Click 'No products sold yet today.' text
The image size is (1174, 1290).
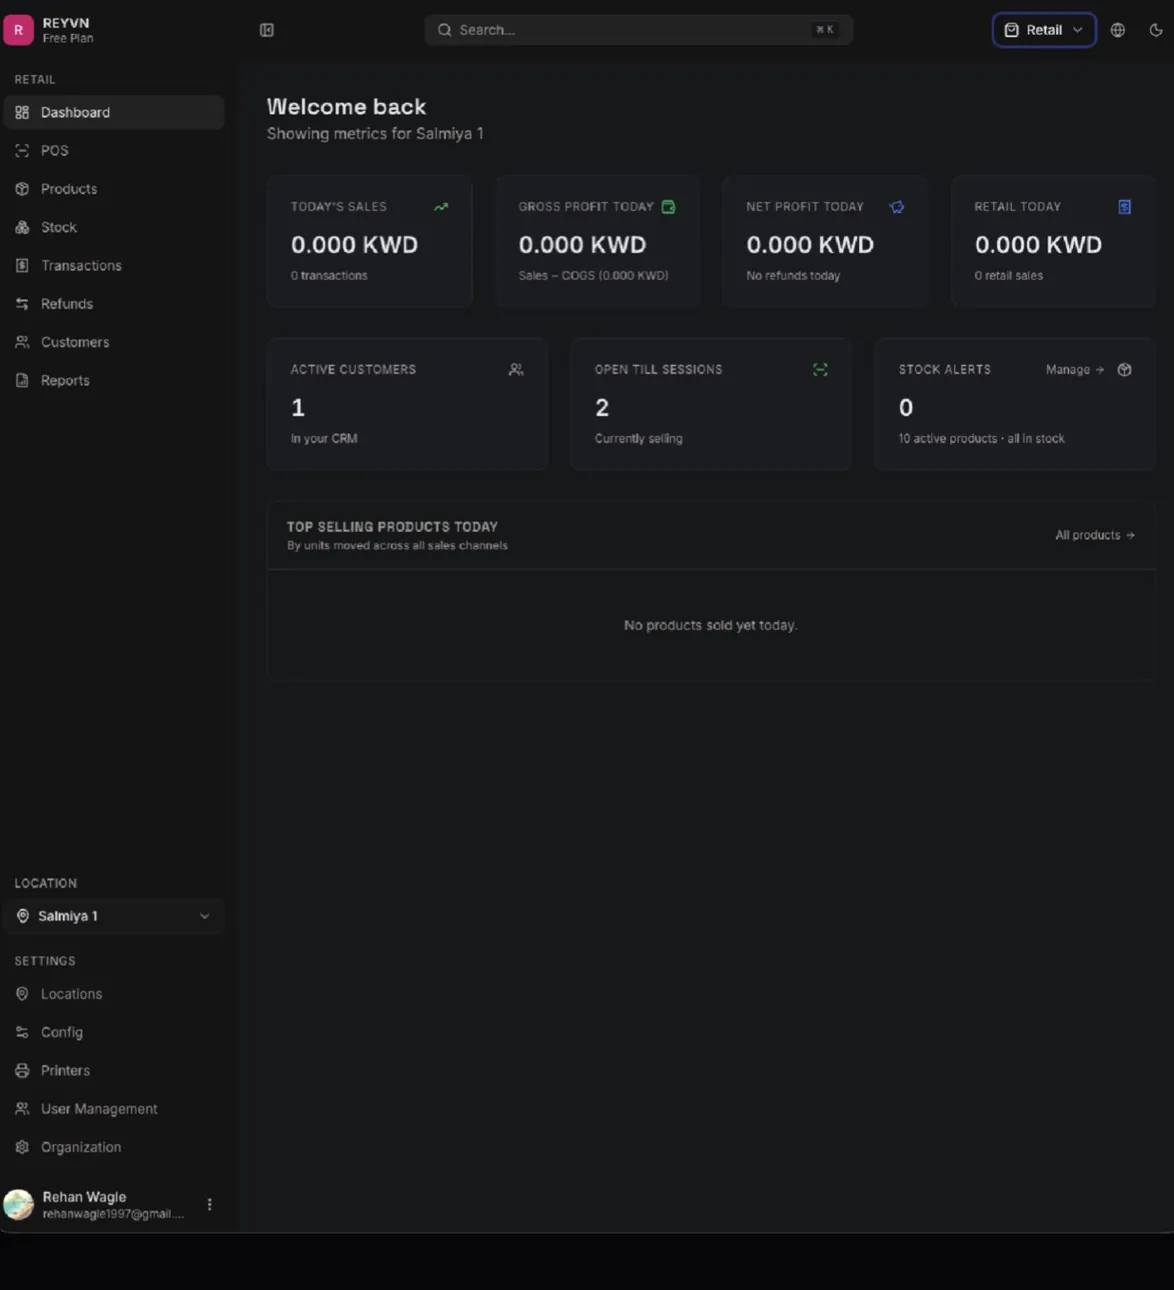click(x=711, y=626)
